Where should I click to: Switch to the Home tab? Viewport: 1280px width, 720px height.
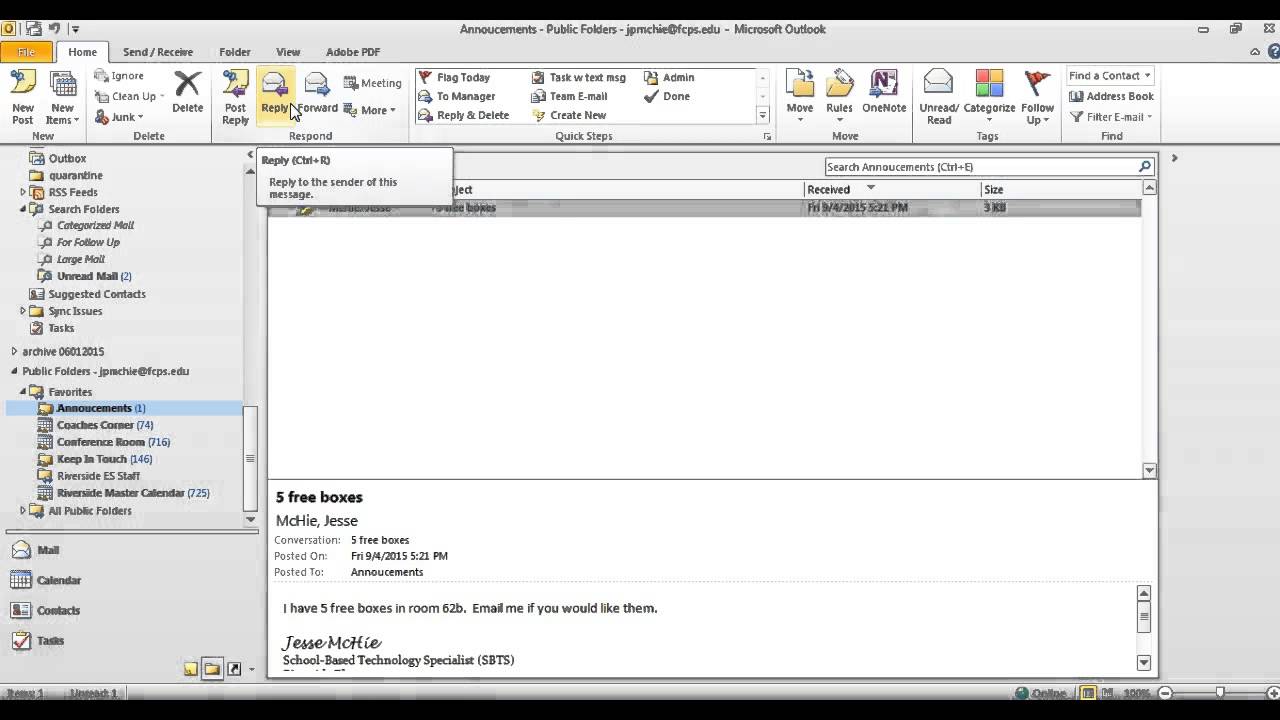[x=83, y=52]
